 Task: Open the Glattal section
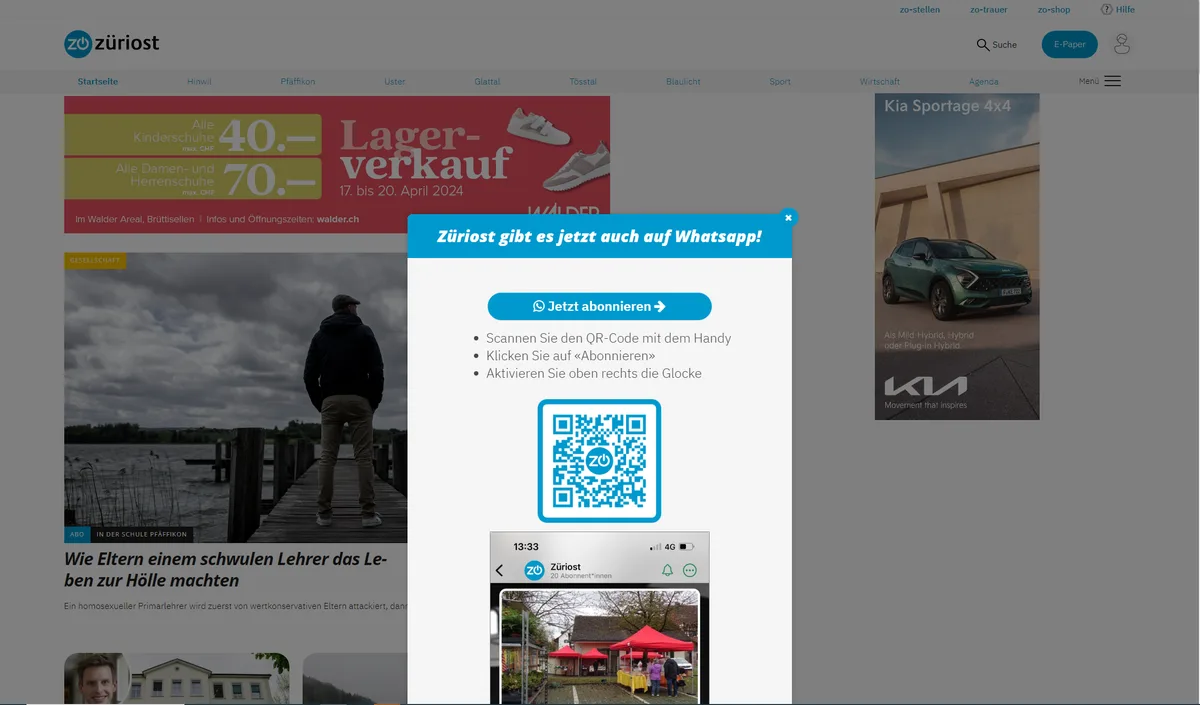point(487,81)
